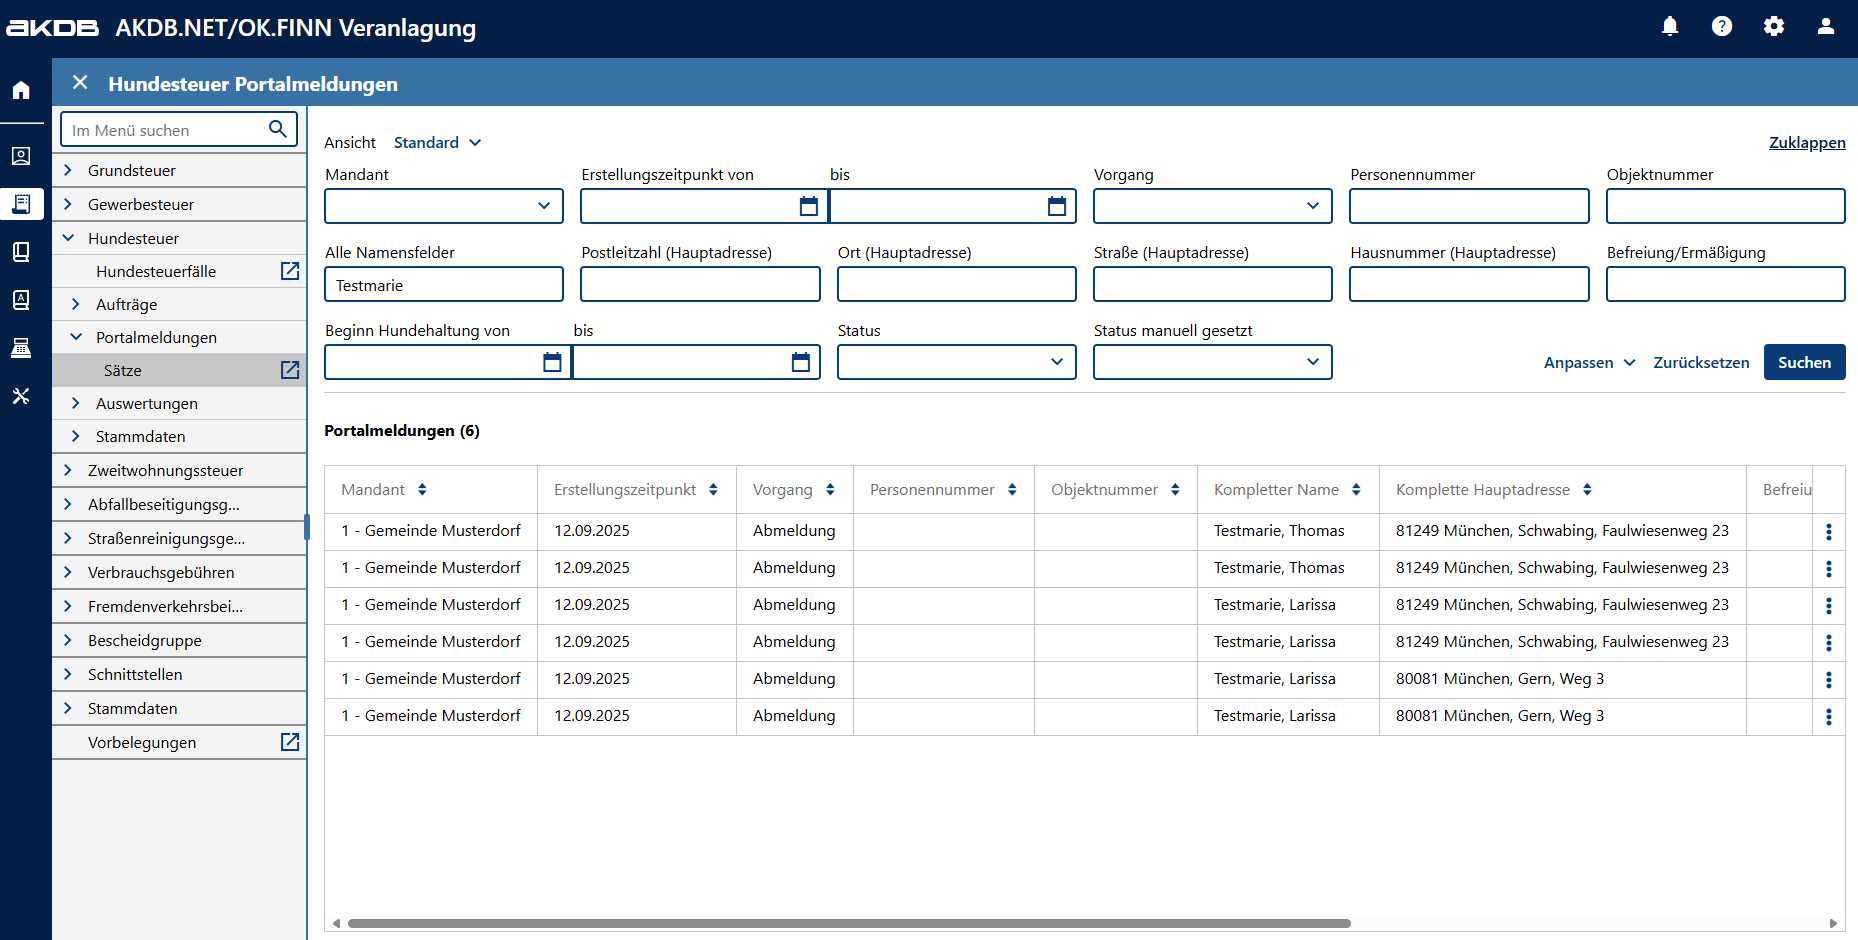Select the Sätze menu entry
Image resolution: width=1858 pixels, height=940 pixels.
coord(123,370)
